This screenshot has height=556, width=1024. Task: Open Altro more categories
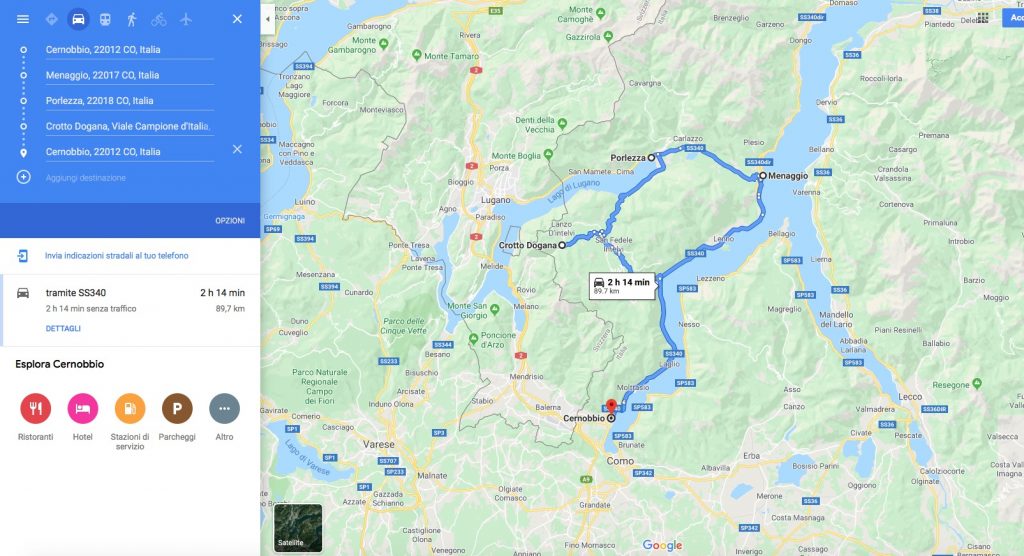[224, 416]
